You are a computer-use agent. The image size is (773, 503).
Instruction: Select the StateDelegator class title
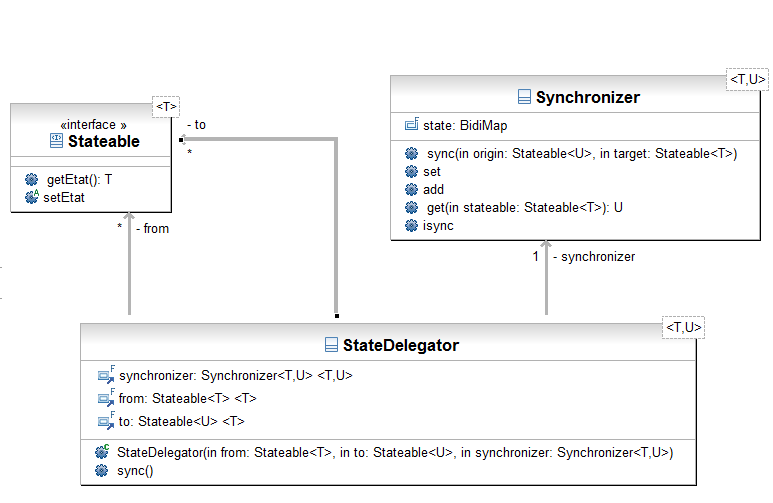(401, 345)
